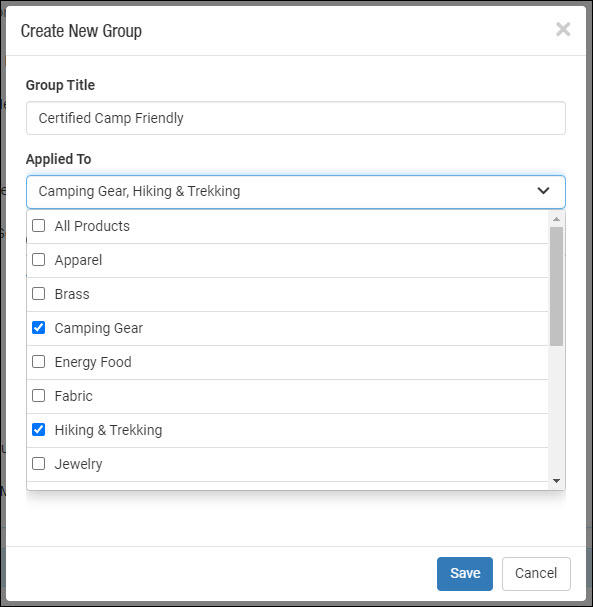Image resolution: width=593 pixels, height=607 pixels.
Task: Uncheck the Hiking & Trekking checkbox
Action: (38, 430)
